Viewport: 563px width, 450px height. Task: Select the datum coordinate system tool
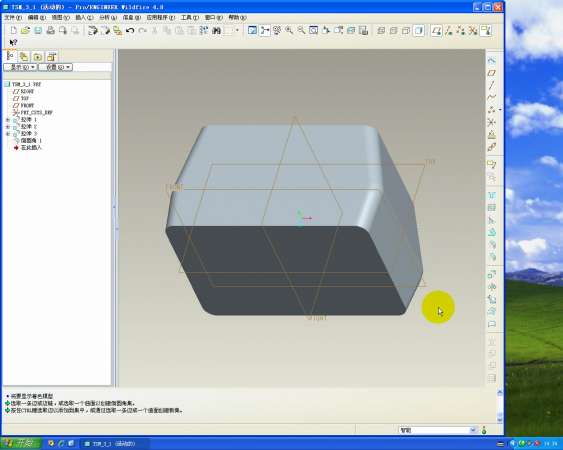coord(492,122)
